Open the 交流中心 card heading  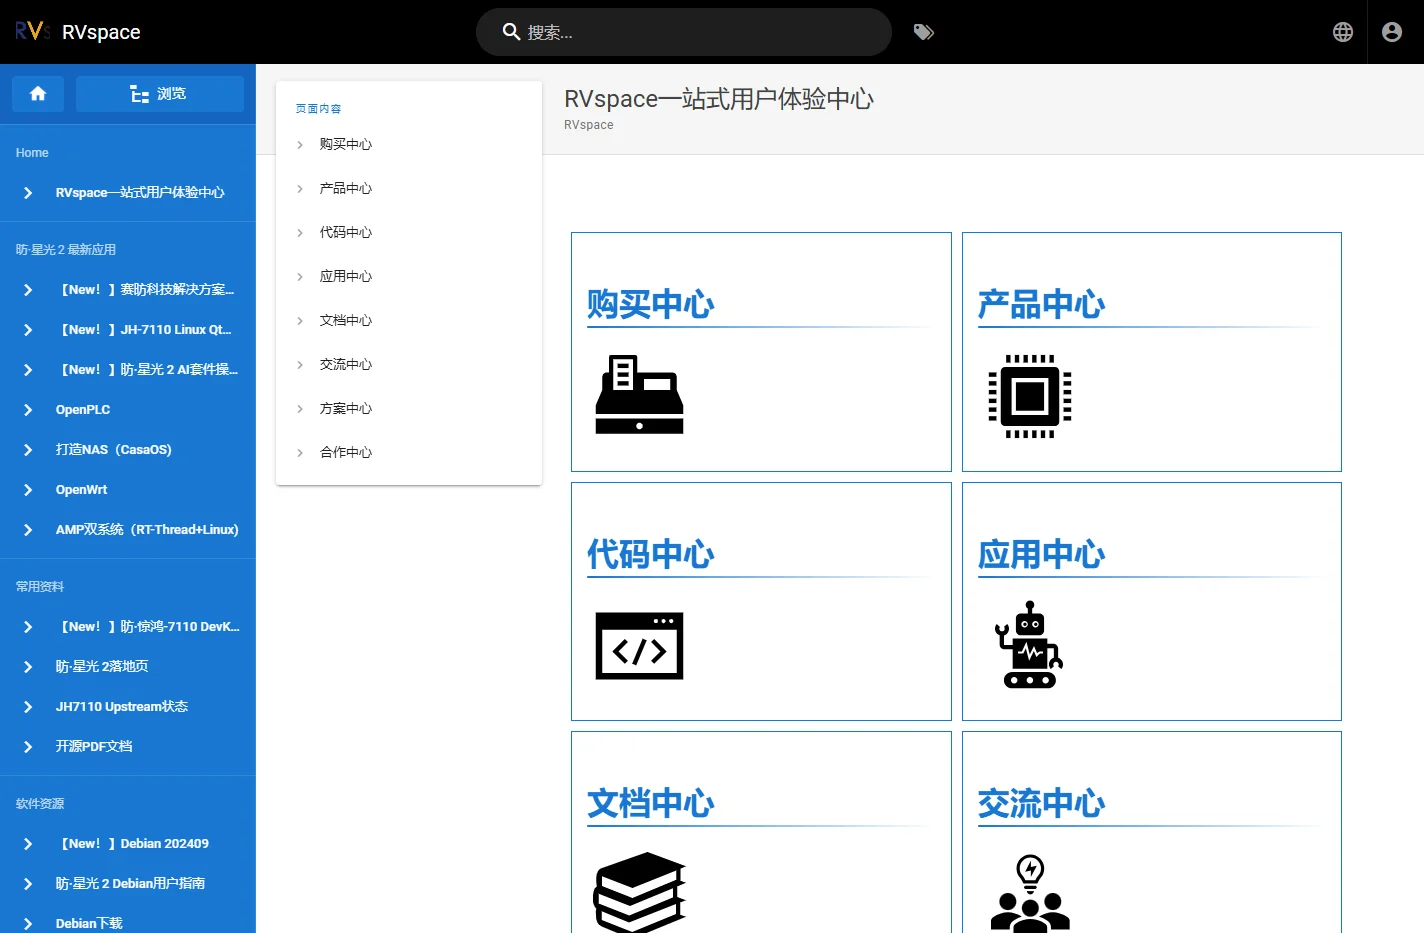coord(1042,803)
